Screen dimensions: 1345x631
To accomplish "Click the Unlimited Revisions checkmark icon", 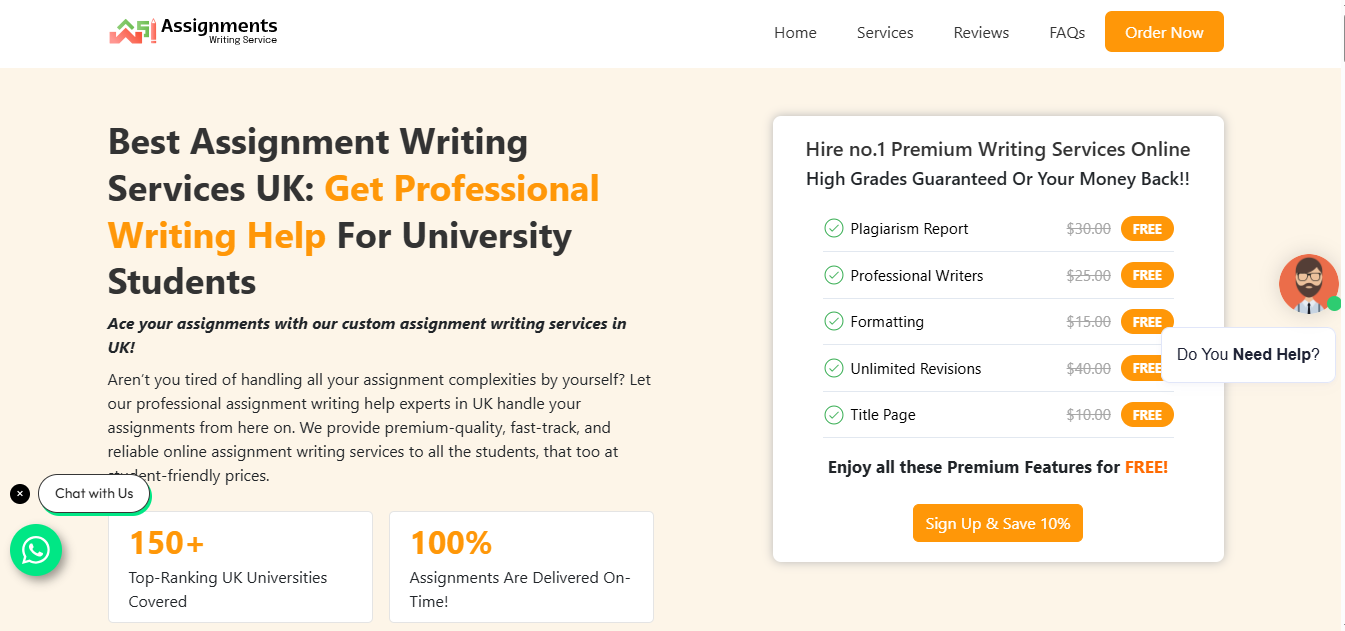I will (833, 368).
